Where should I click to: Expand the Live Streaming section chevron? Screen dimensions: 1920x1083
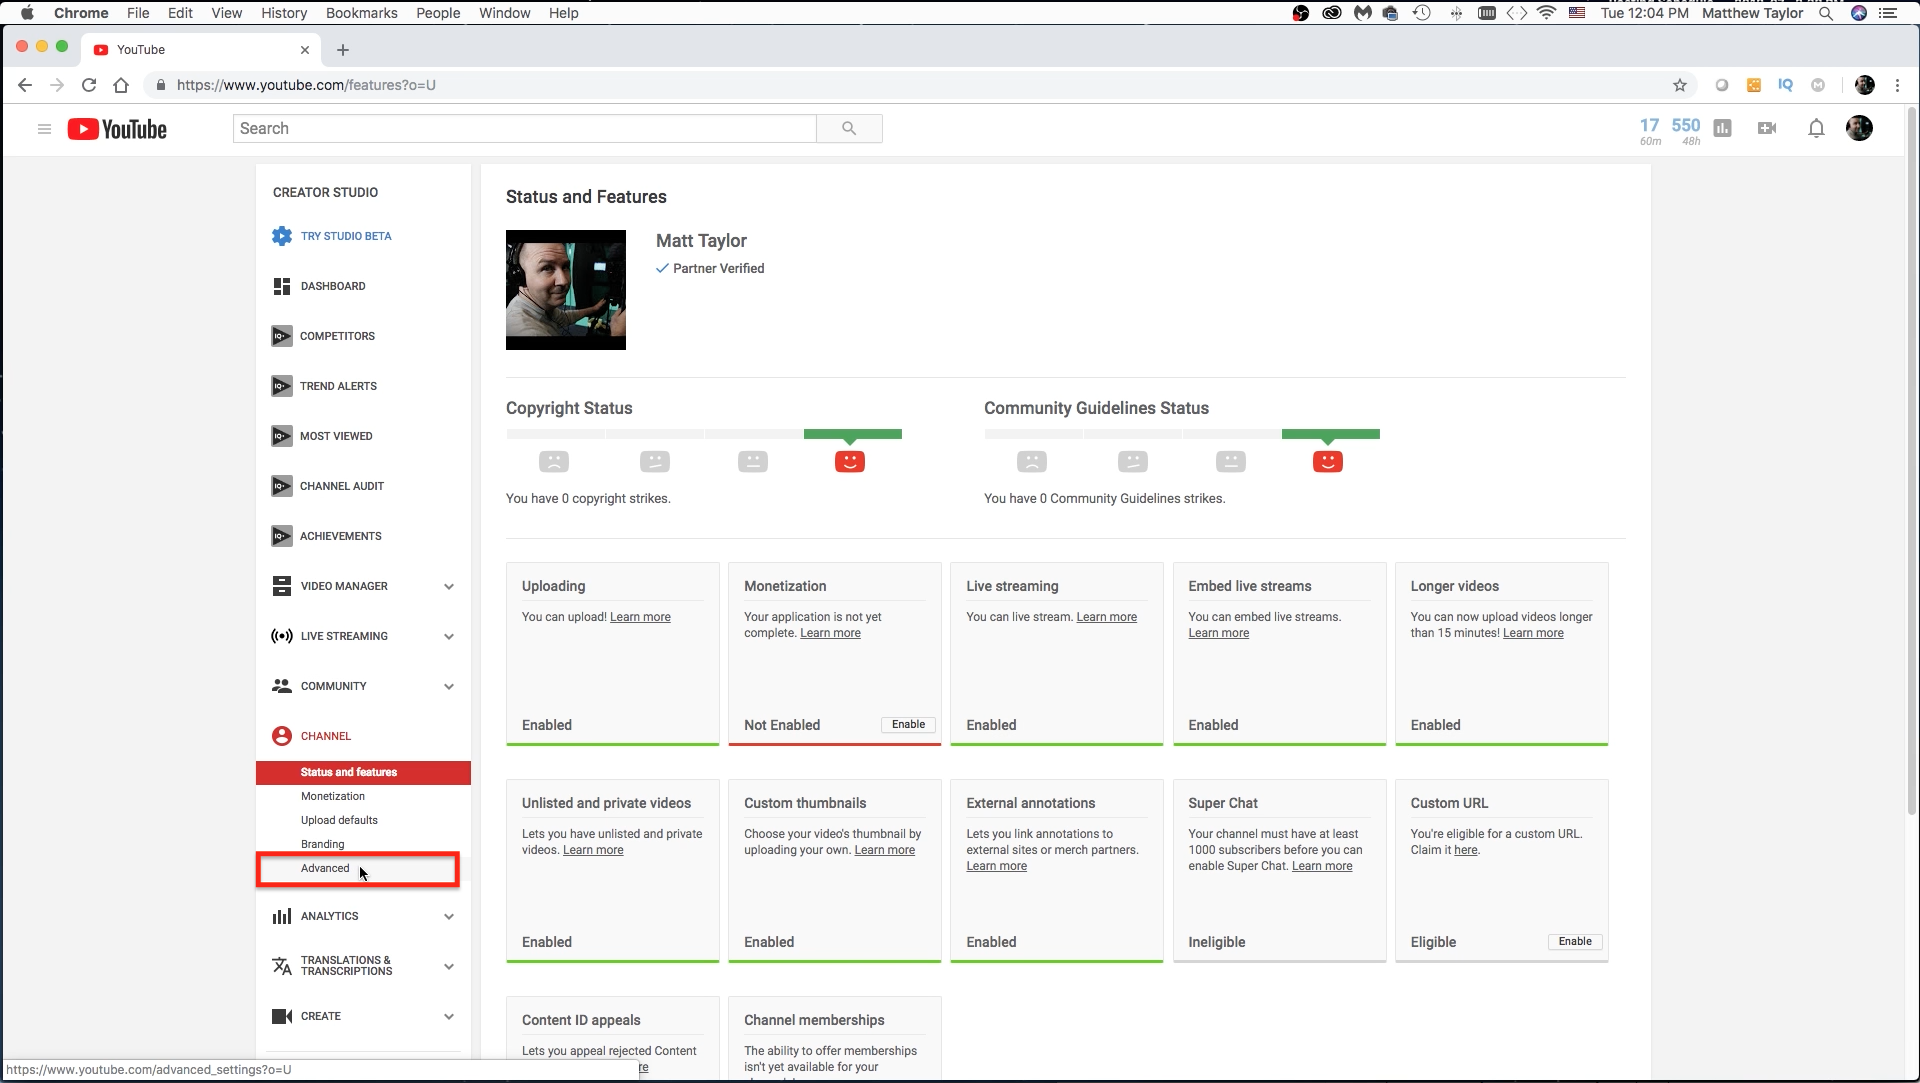pos(449,637)
